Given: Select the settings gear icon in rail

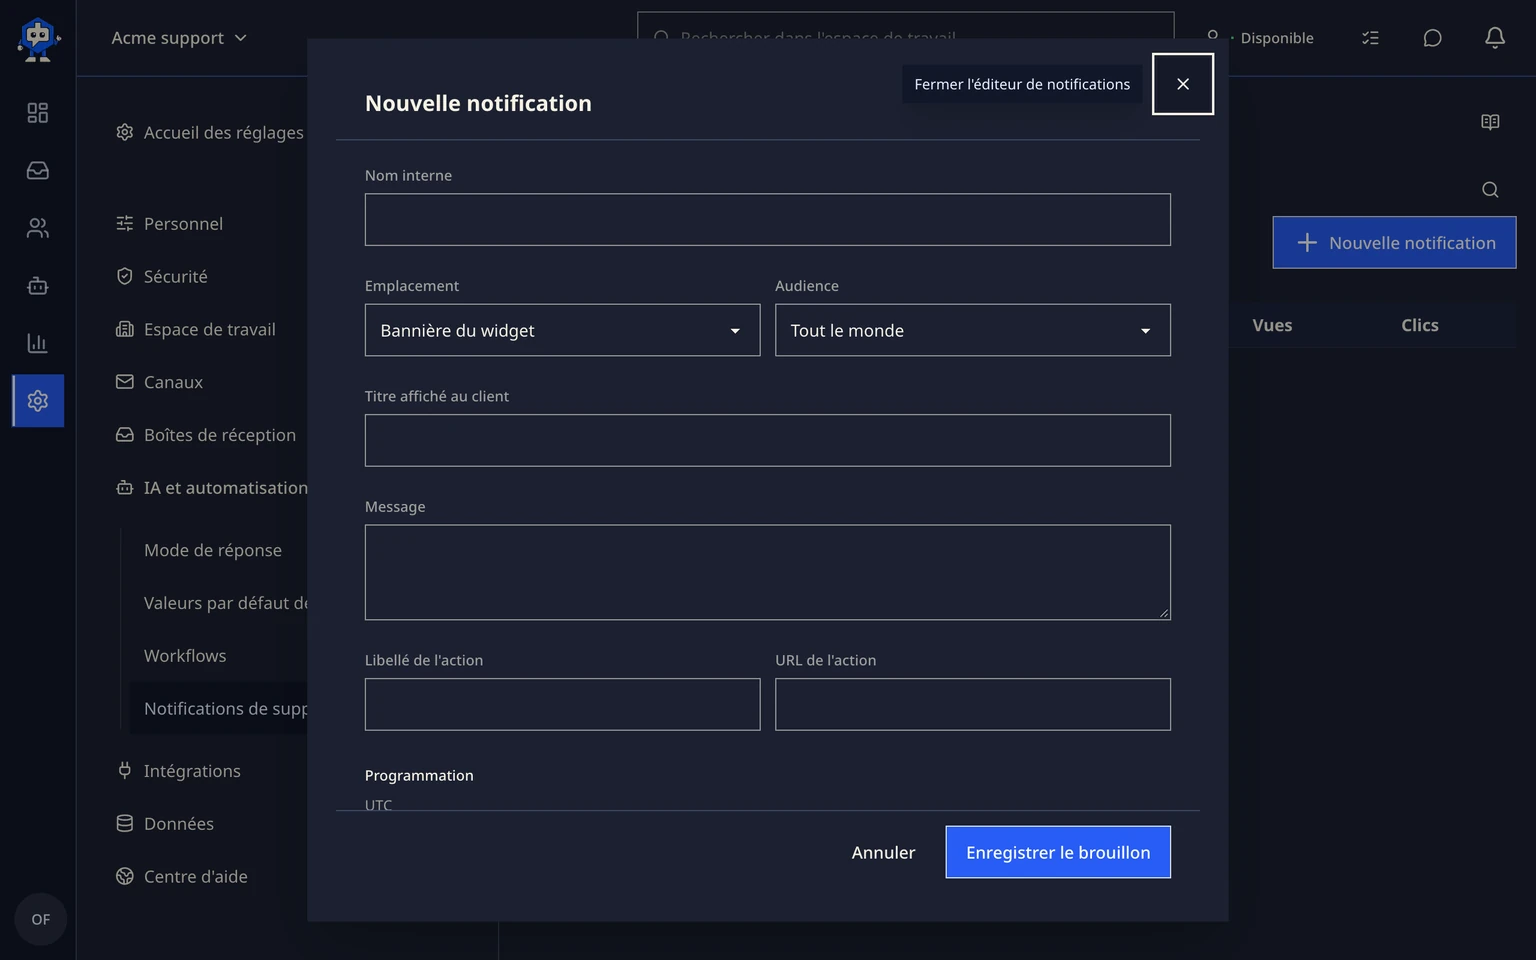Looking at the screenshot, I should (38, 401).
